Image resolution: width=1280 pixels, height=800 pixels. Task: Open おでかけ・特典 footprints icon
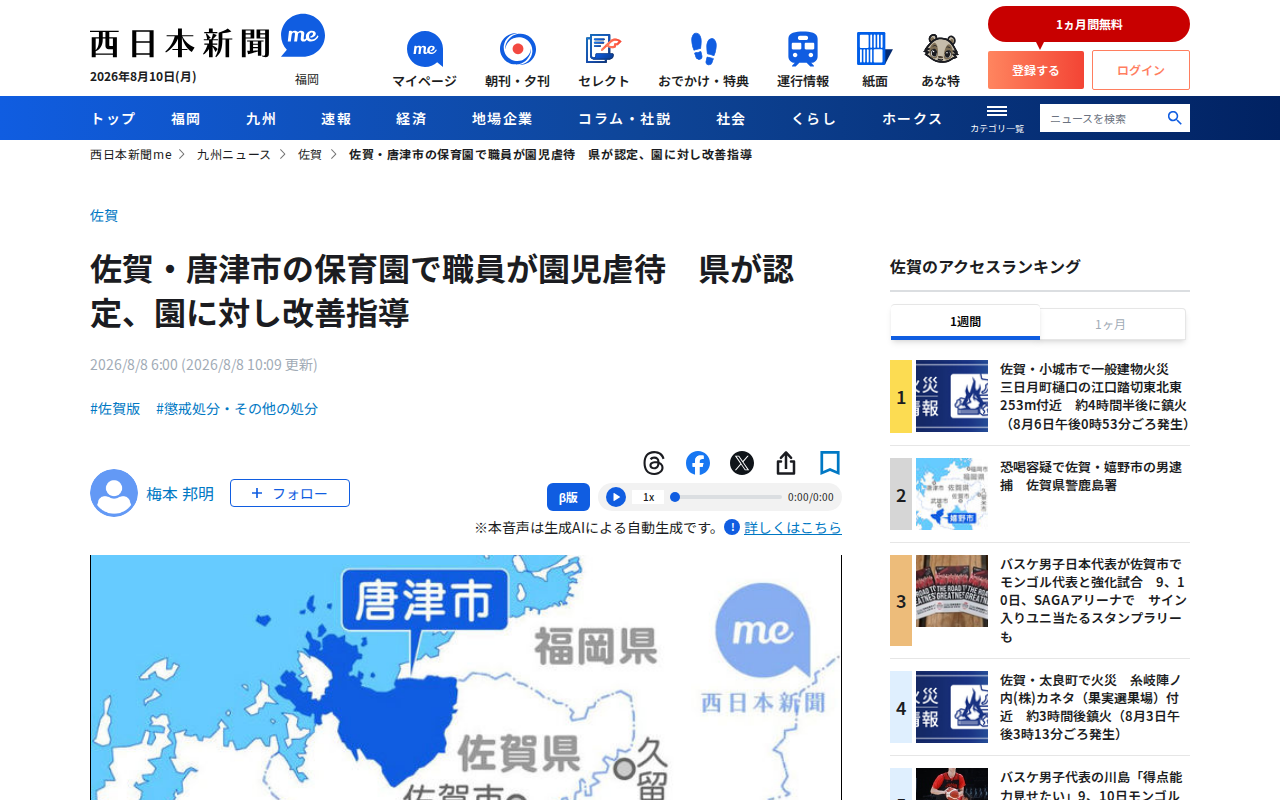click(703, 60)
